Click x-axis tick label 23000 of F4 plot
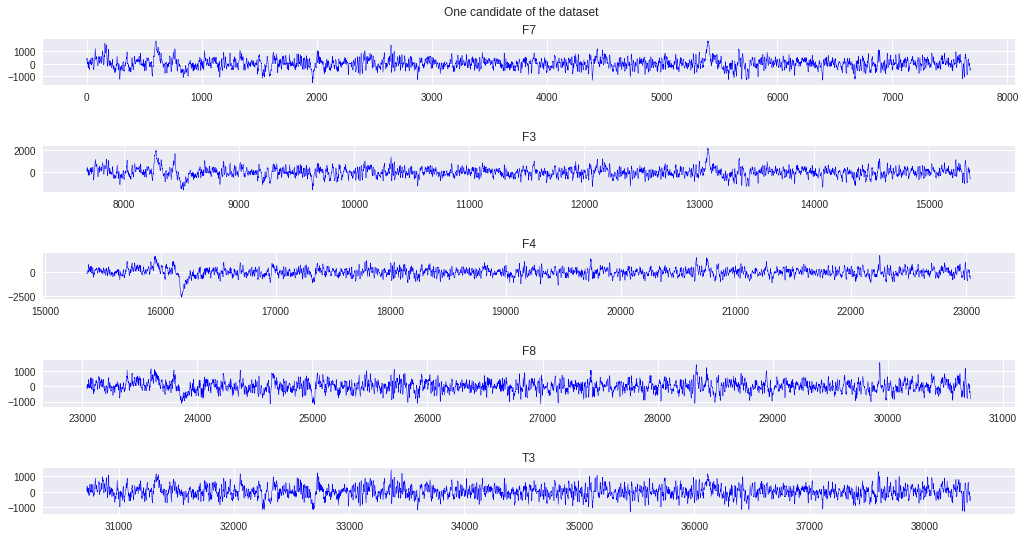The width and height of the screenshot is (1025, 538). click(x=966, y=311)
